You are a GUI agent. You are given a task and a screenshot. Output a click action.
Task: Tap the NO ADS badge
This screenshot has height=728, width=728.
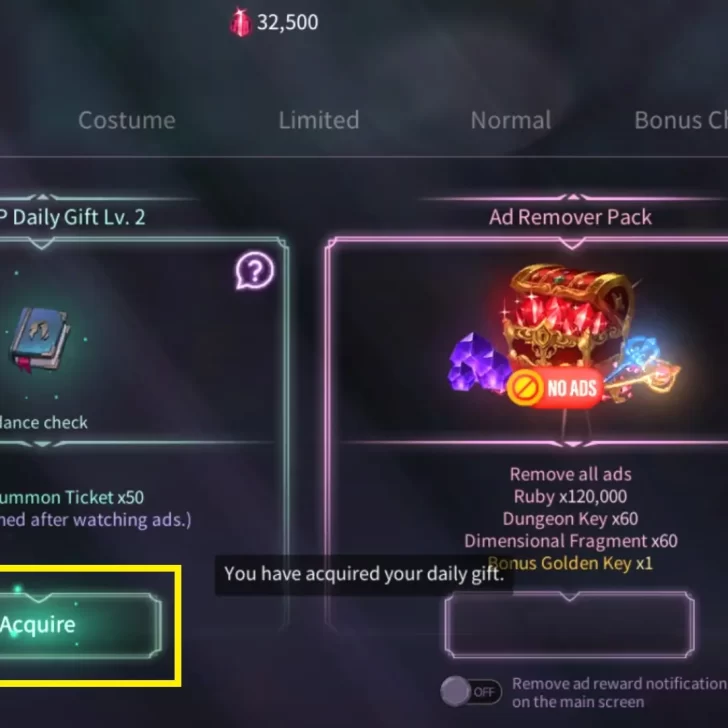[554, 388]
